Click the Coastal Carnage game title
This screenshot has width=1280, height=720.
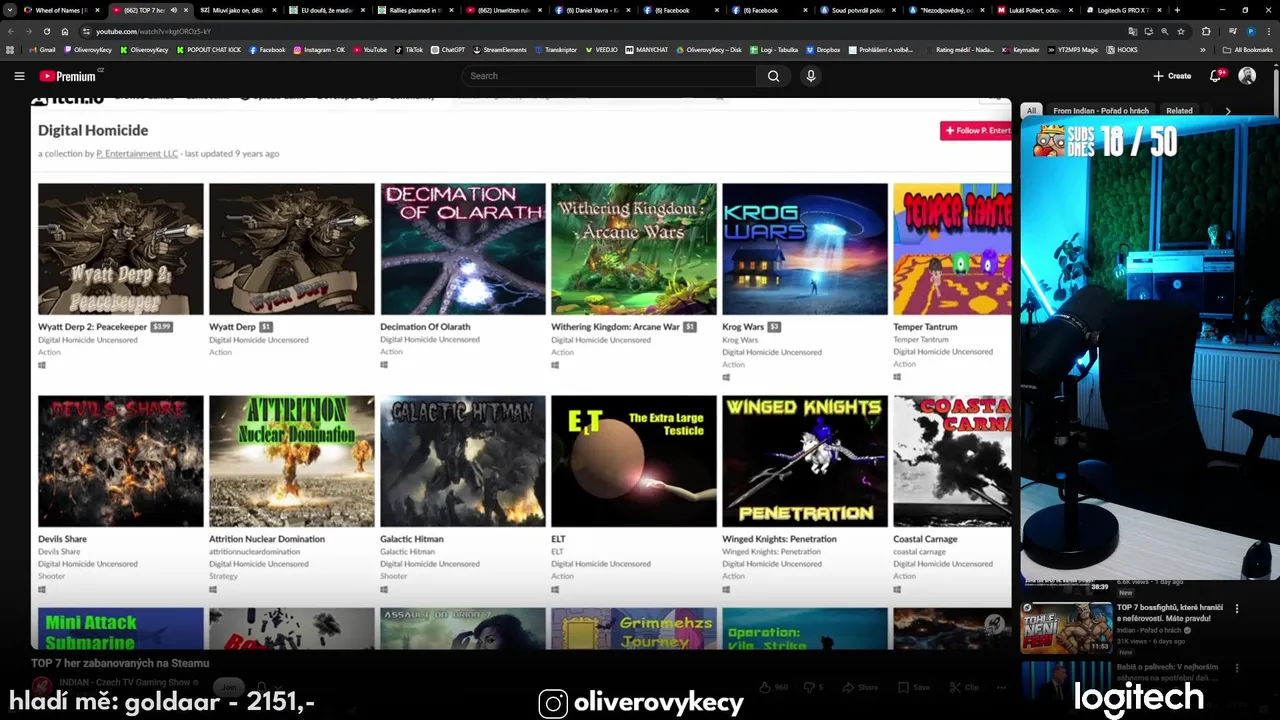[x=925, y=539]
